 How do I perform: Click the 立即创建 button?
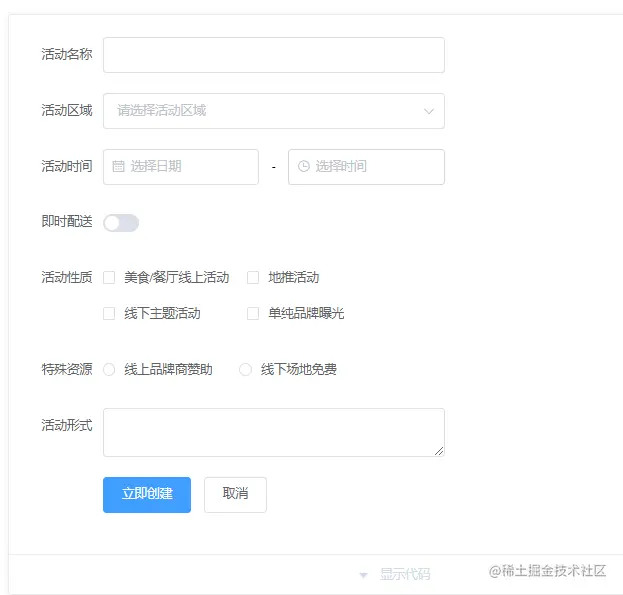click(x=147, y=495)
